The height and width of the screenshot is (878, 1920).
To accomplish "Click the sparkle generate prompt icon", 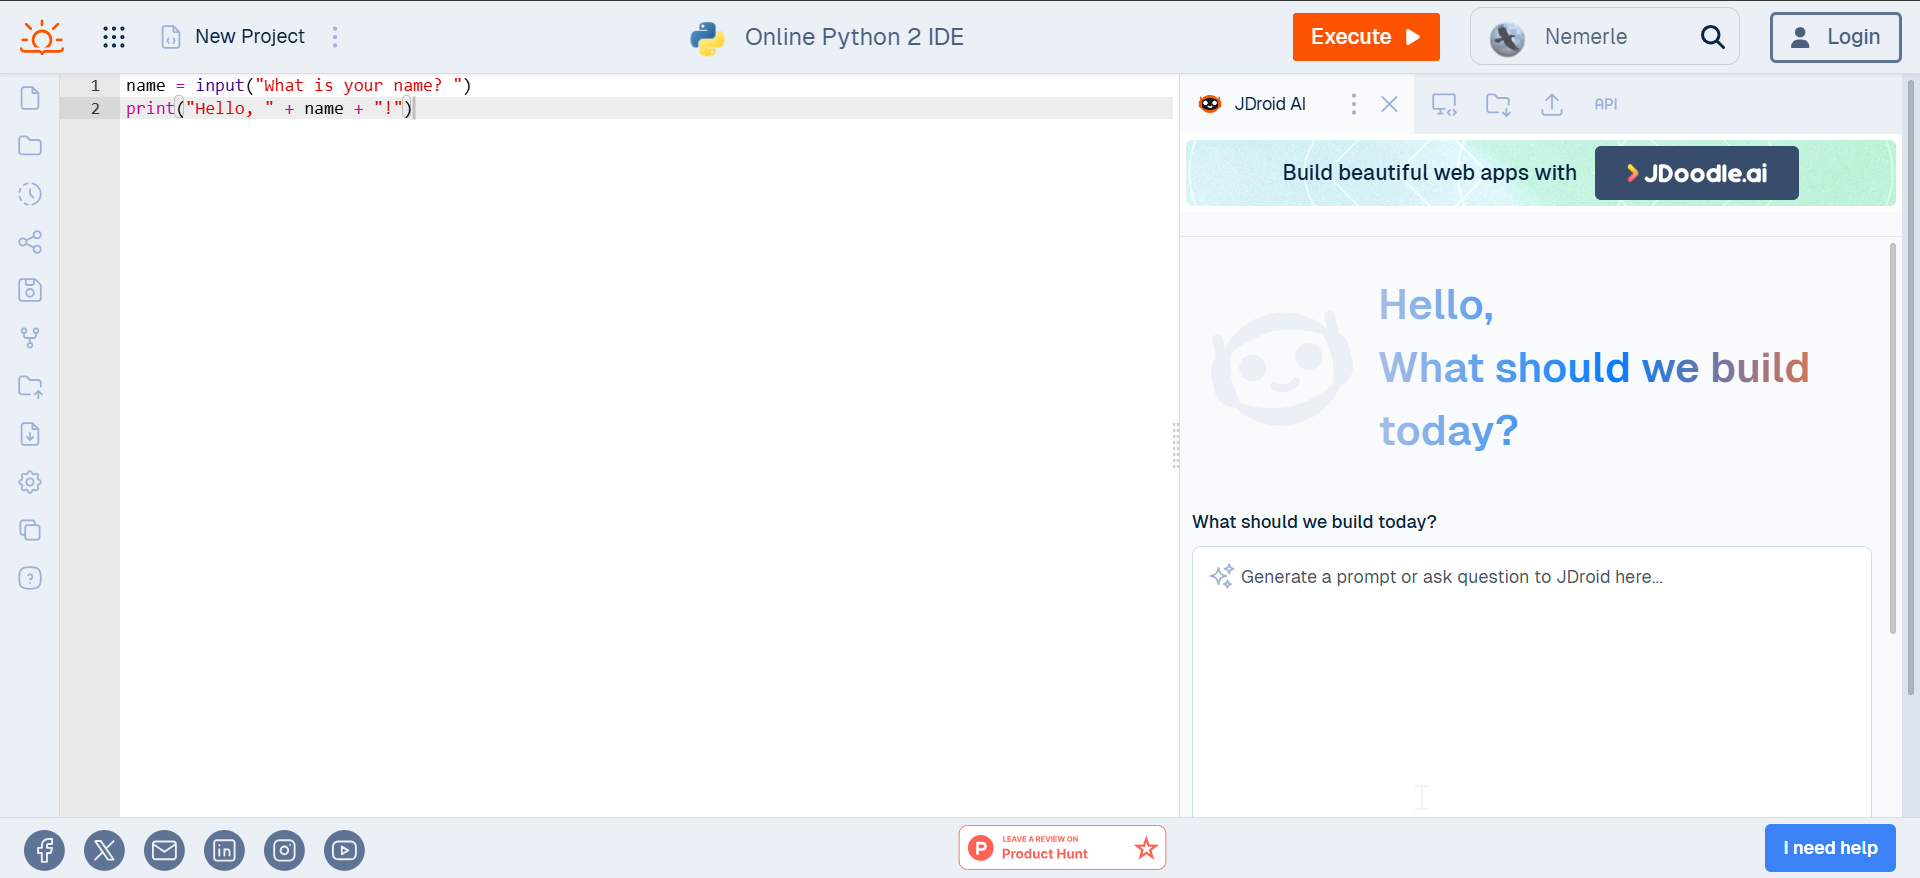I will (1222, 576).
